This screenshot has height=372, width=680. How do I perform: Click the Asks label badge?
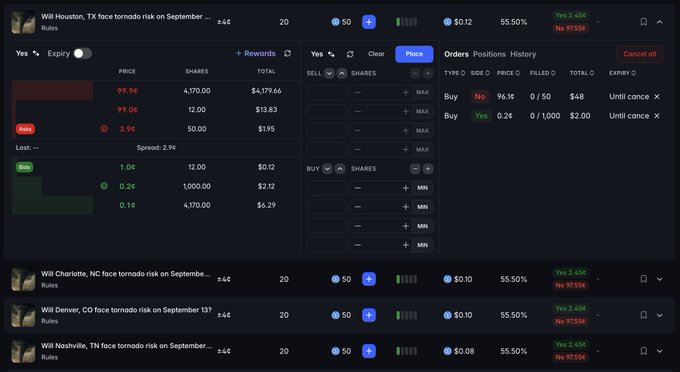click(25, 129)
